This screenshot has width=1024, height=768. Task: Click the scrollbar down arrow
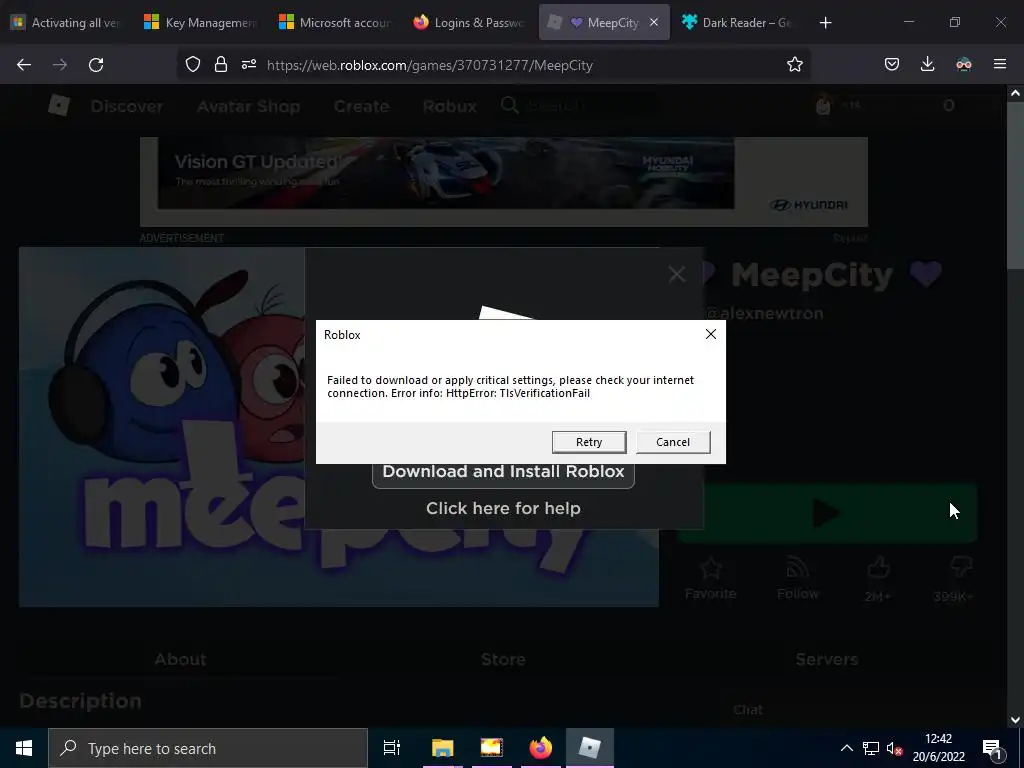tap(1015, 720)
